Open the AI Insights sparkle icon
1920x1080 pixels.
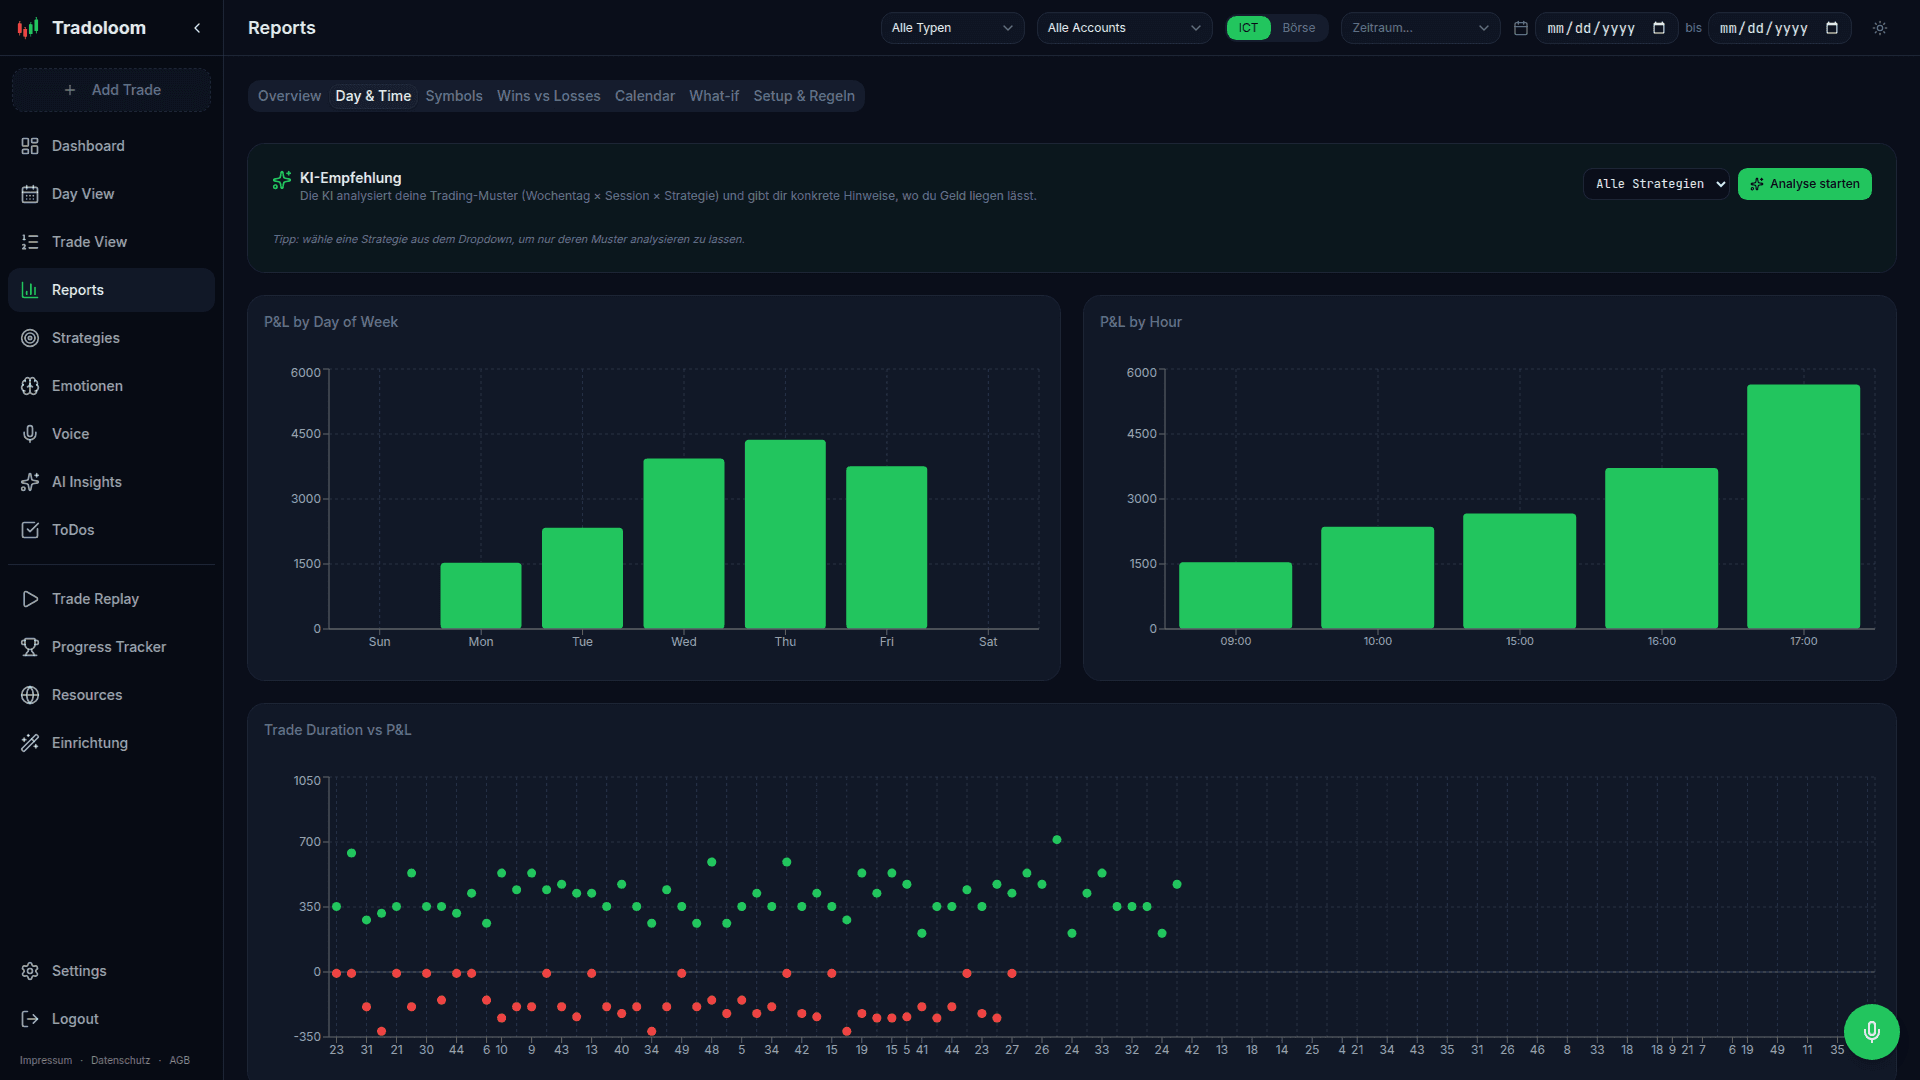click(30, 482)
